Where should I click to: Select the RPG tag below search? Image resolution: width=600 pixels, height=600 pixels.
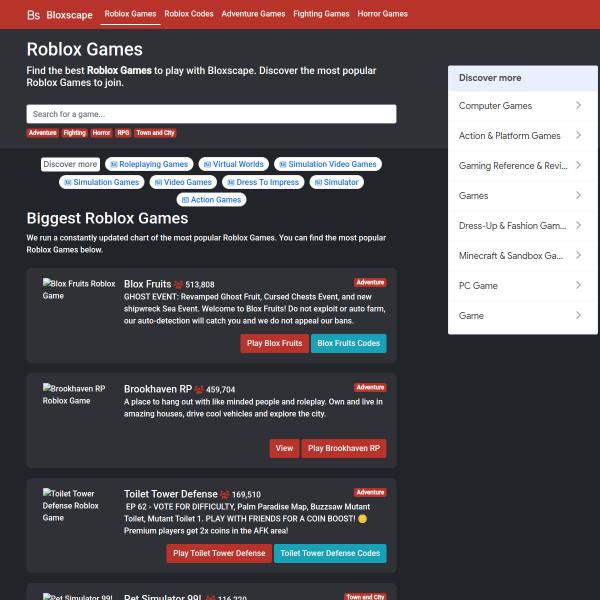[x=123, y=133]
